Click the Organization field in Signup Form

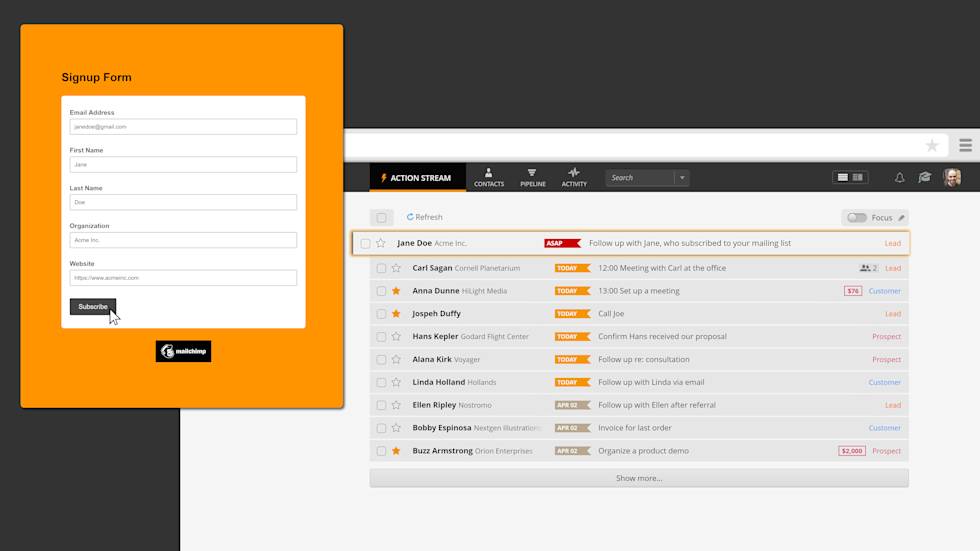pyautogui.click(x=183, y=240)
